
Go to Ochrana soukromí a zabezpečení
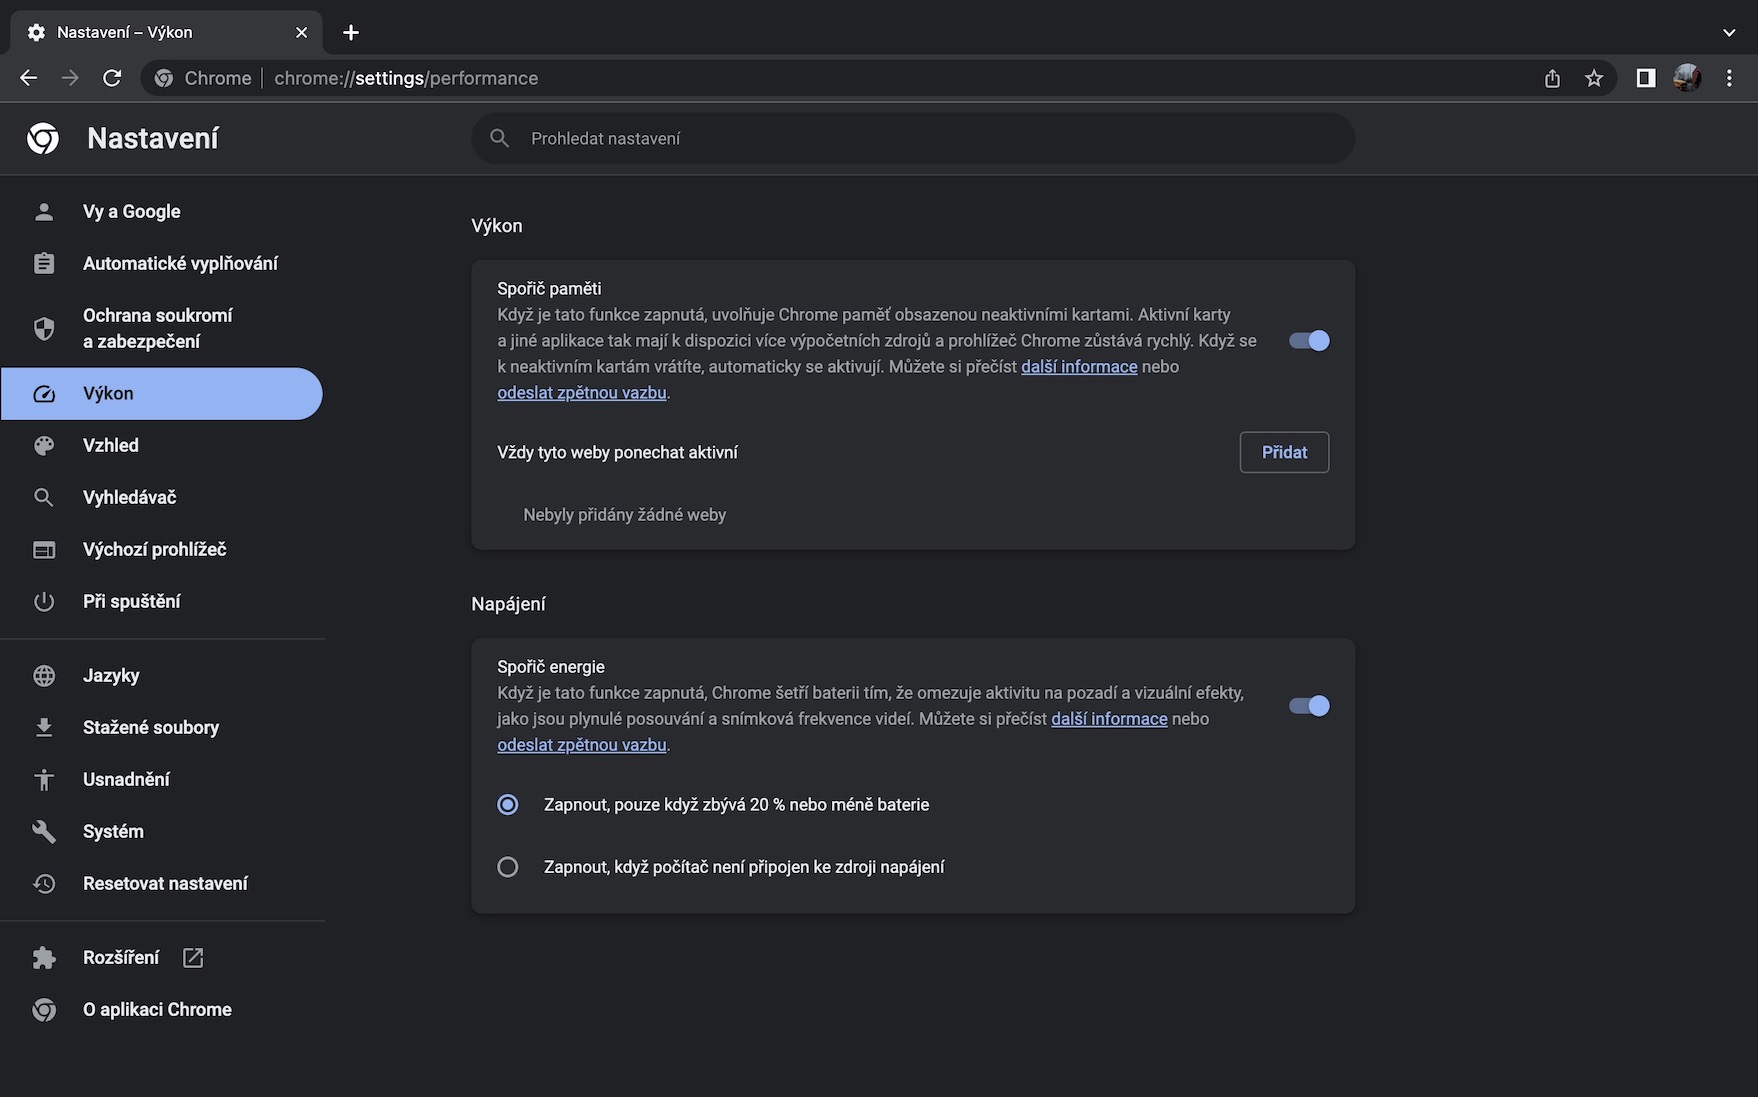coord(157,329)
